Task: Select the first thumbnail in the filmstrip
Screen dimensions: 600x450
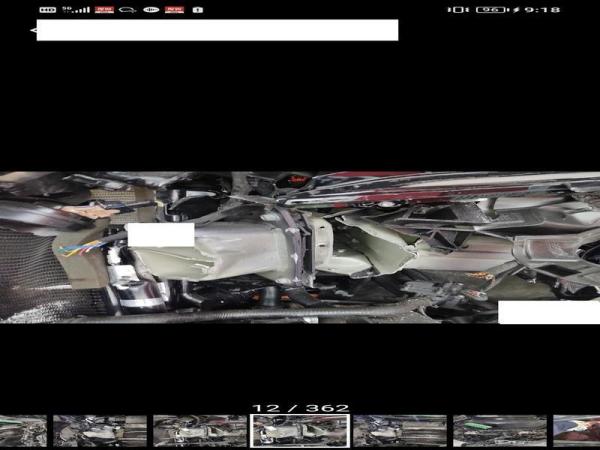Action: click(x=23, y=431)
